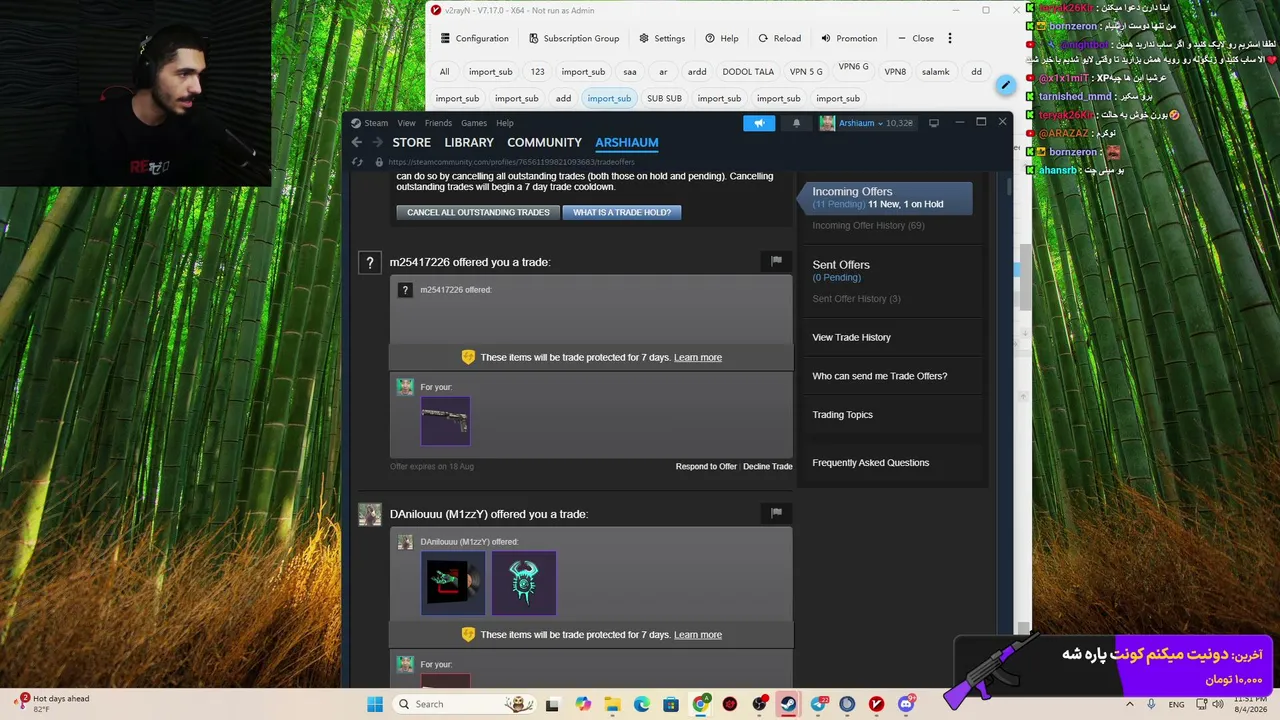Image resolution: width=1280 pixels, height=720 pixels.
Task: Open File Explorer from the taskbar
Action: 612,704
